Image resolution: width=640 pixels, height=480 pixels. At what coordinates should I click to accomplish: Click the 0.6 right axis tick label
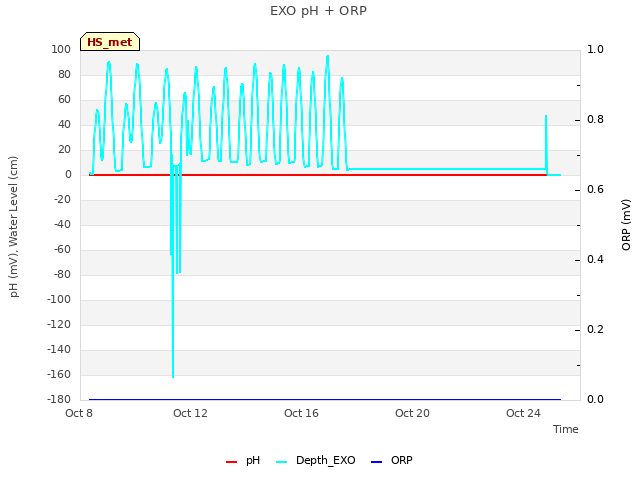(x=595, y=189)
